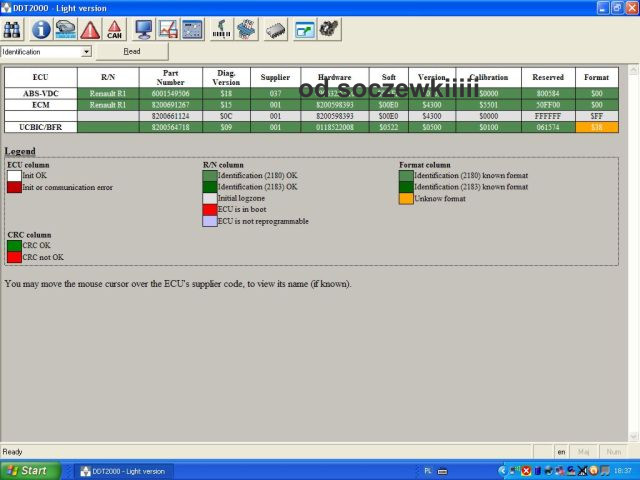Click part number 6001549506
The width and height of the screenshot is (640, 480).
[x=171, y=93]
